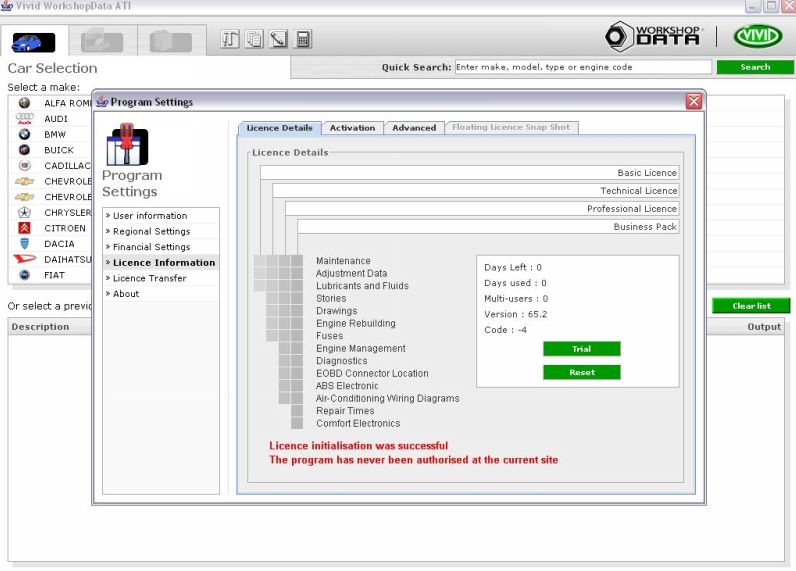Click the pencil edit toolbar icon
796x571 pixels.
(x=278, y=40)
